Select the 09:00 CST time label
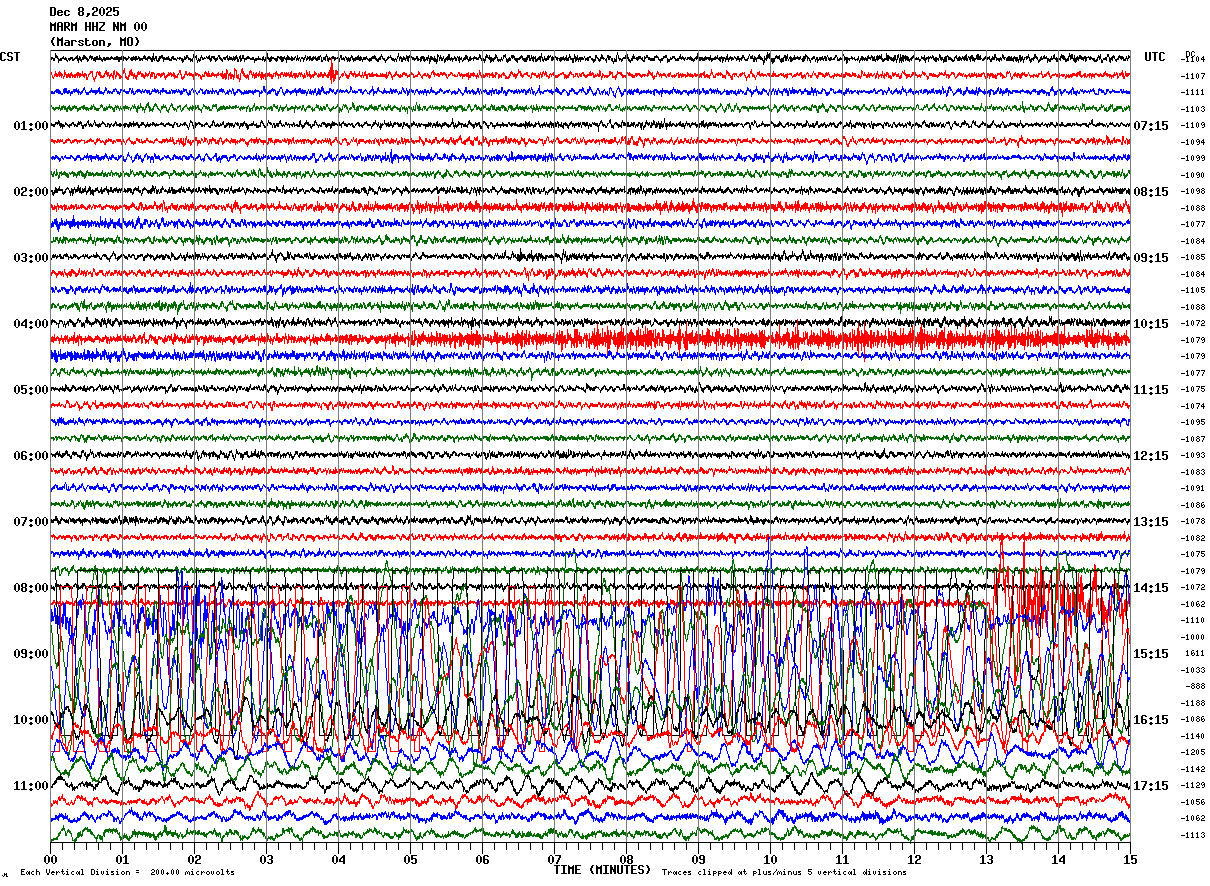The image size is (1210, 886). point(31,654)
